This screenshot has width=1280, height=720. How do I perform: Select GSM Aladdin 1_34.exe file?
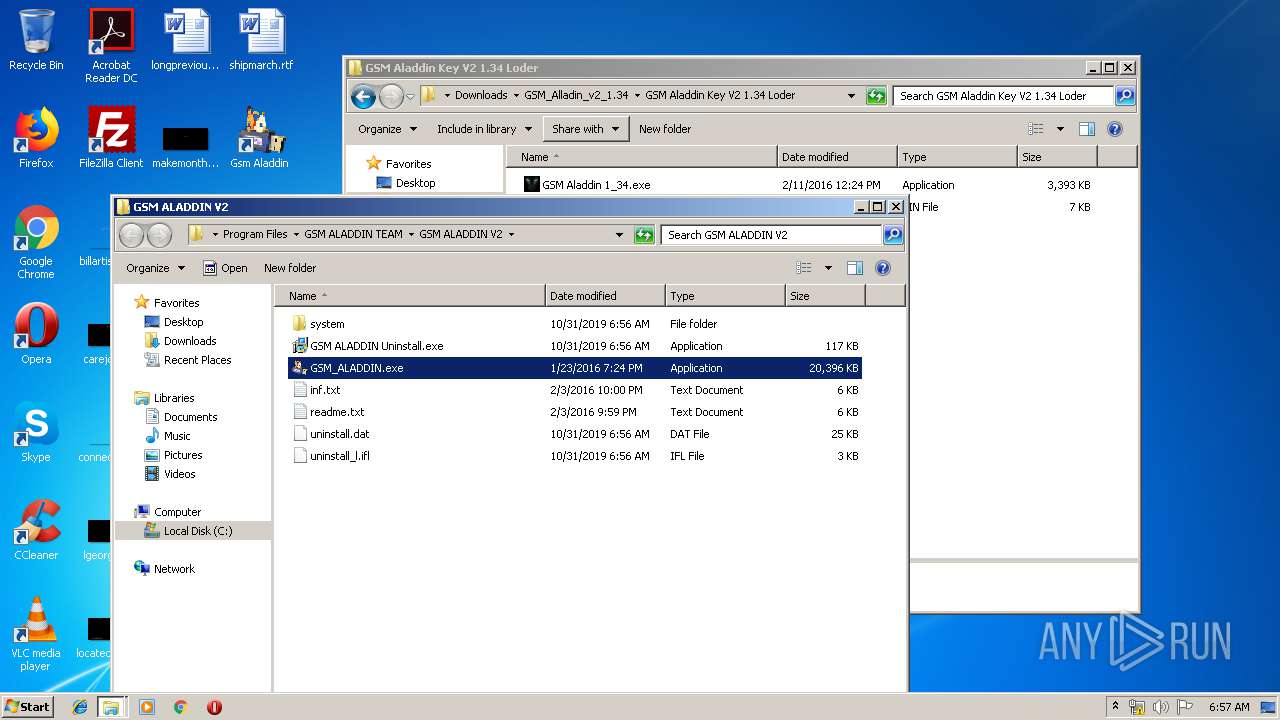596,185
